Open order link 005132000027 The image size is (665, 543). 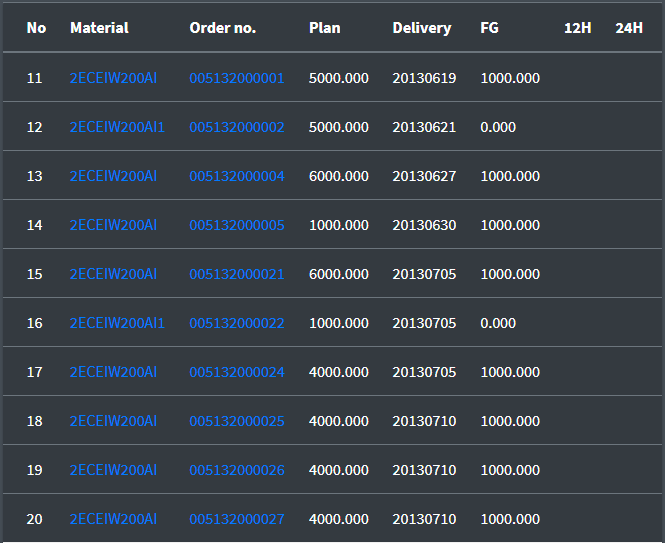[x=237, y=519]
